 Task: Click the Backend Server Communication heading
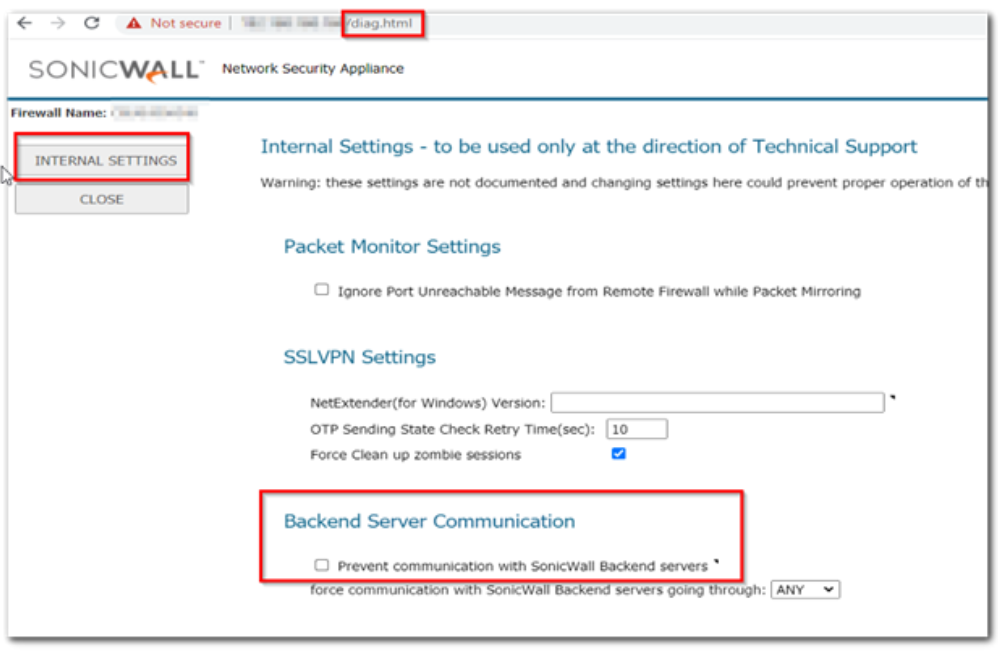point(429,521)
